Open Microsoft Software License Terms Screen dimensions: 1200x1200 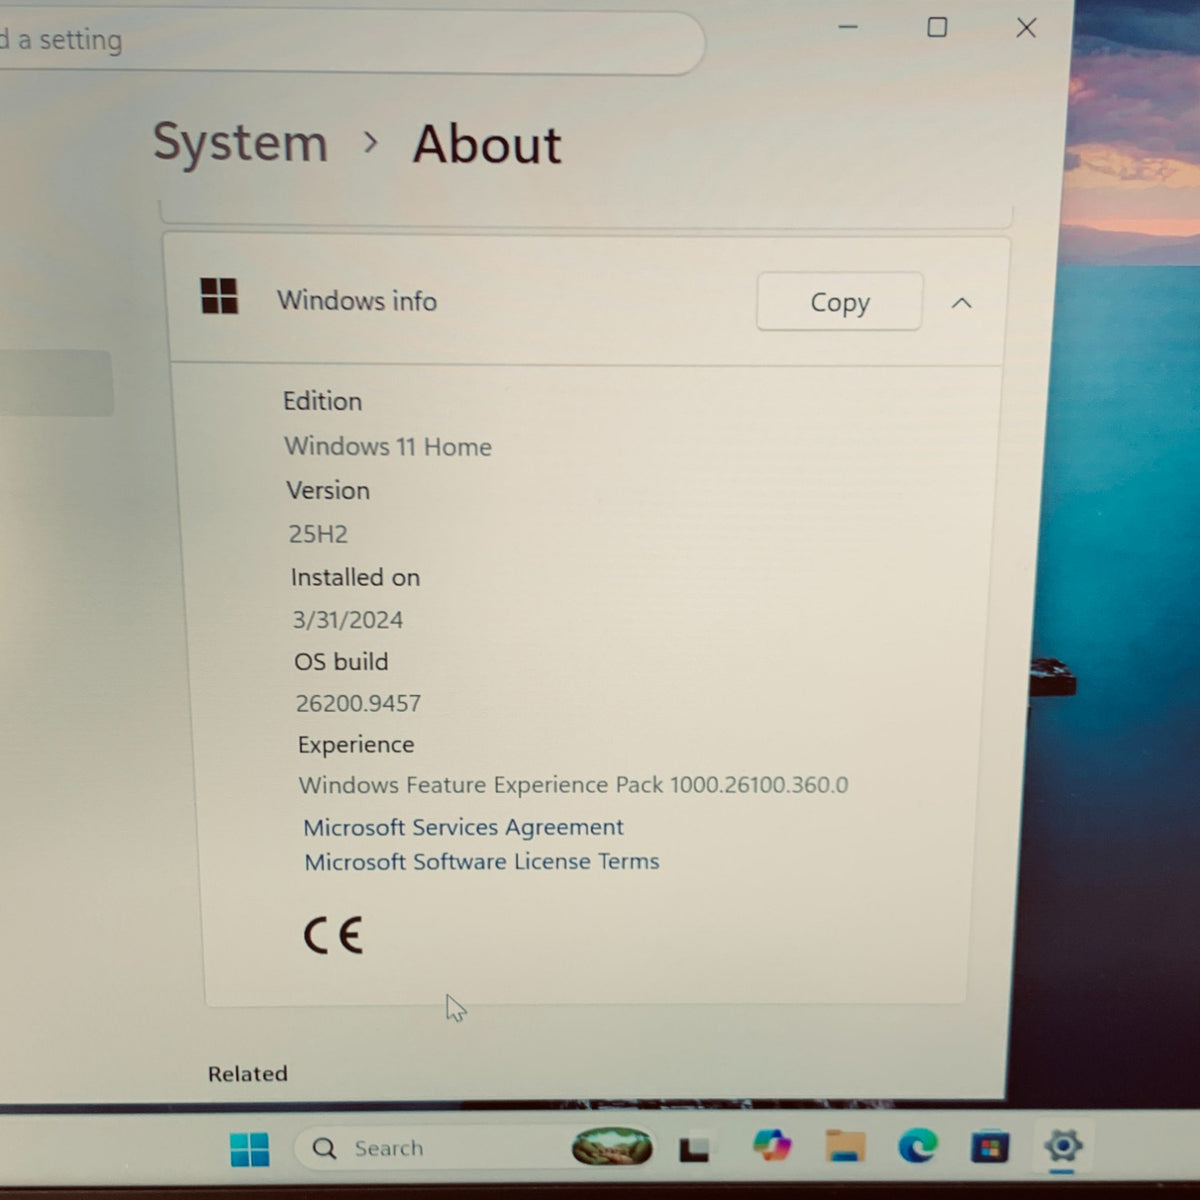click(x=482, y=861)
